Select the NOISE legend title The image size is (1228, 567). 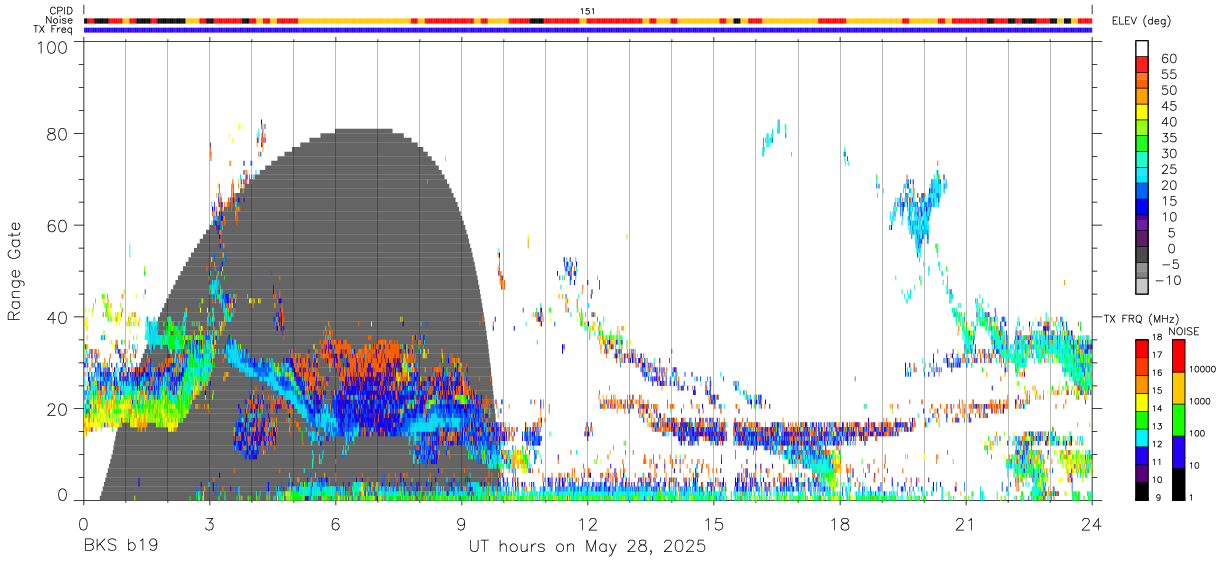coord(1184,331)
